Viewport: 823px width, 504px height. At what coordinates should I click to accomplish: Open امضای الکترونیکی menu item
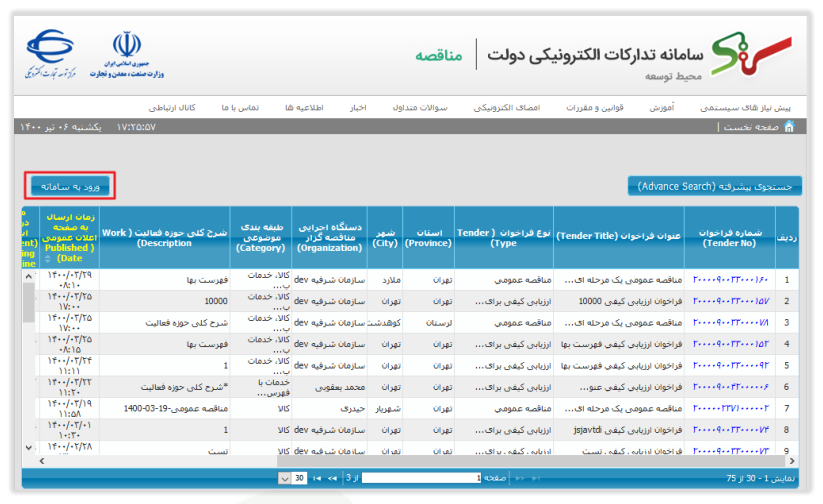coord(507,108)
